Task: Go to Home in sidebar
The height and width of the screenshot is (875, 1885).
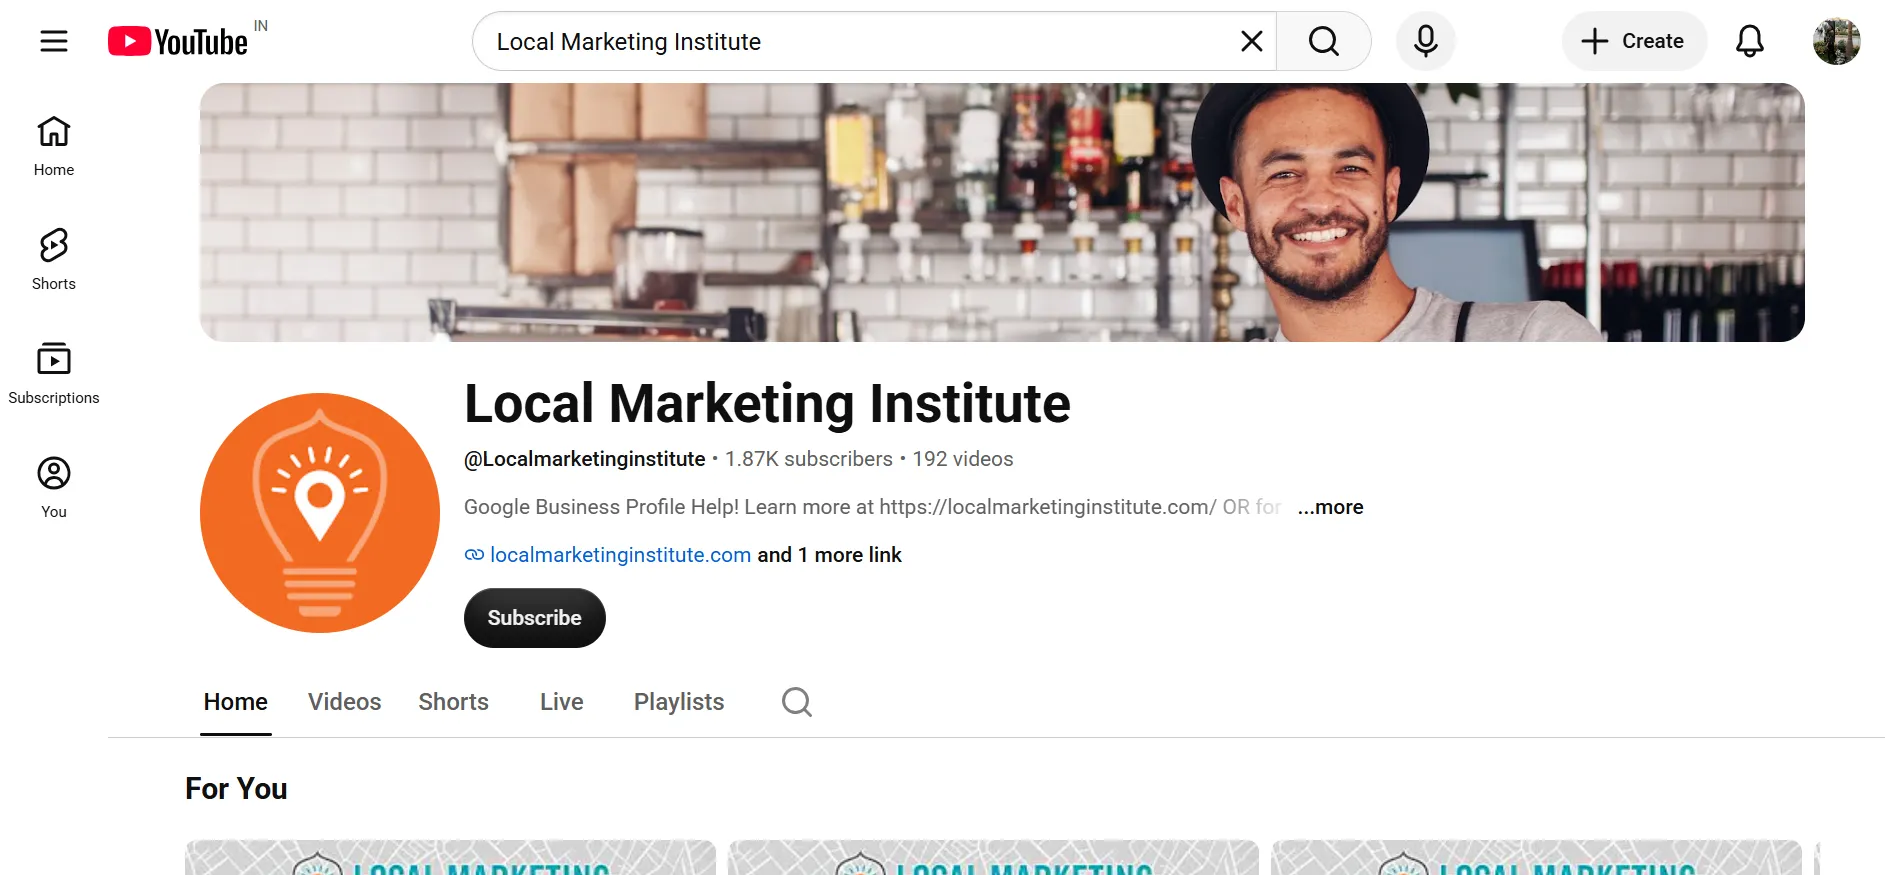Action: 54,146
